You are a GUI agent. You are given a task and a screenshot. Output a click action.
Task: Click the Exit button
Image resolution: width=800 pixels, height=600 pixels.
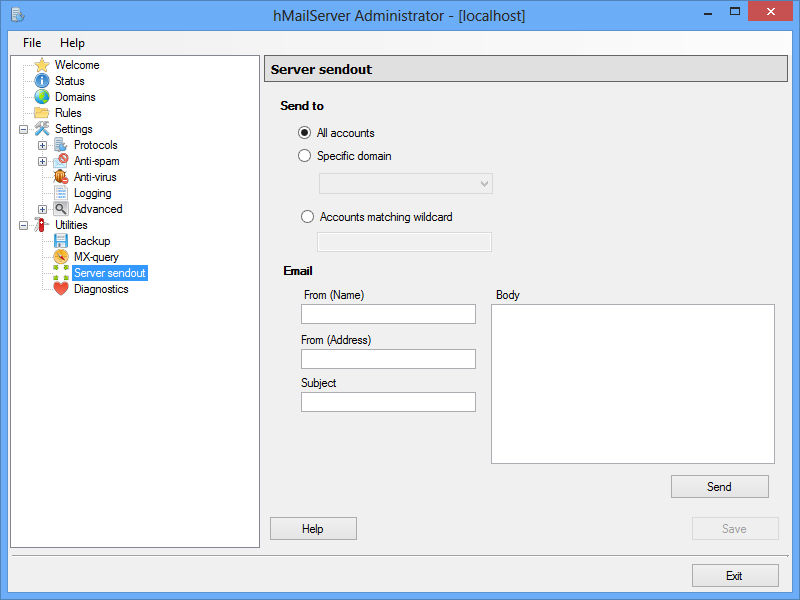pos(734,576)
